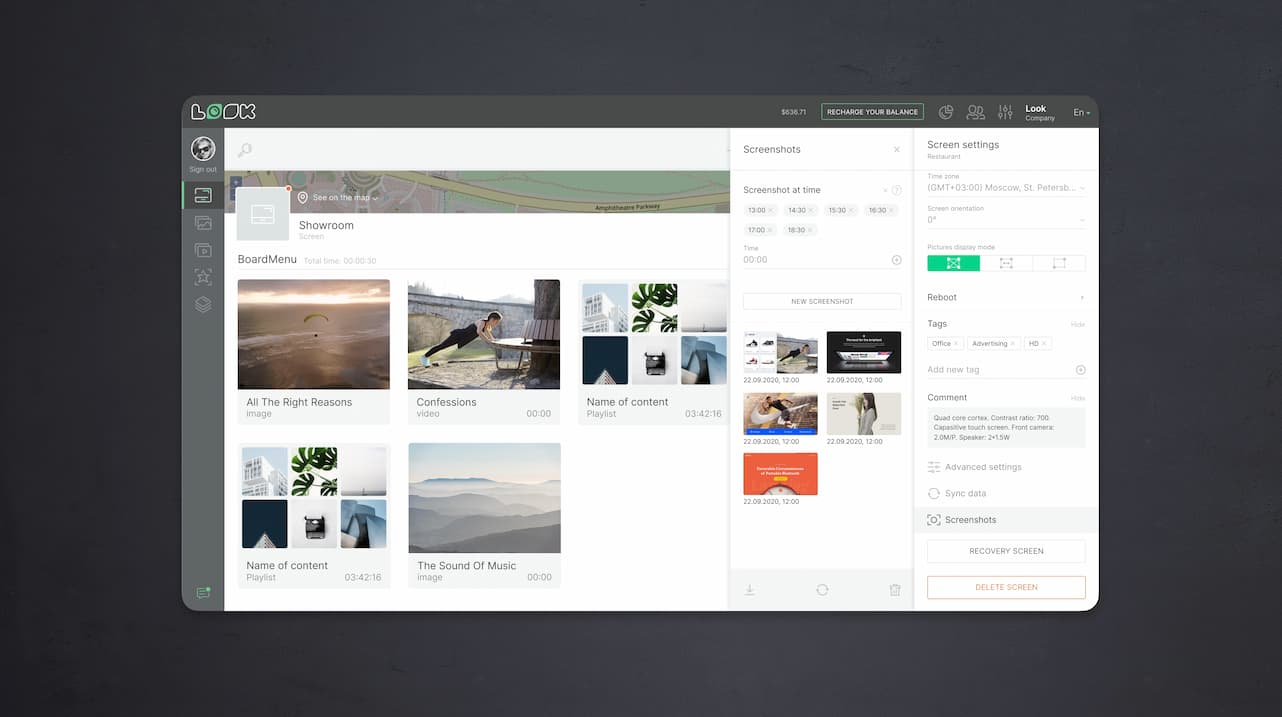Open the playlists section in left sidebar
This screenshot has height=717, width=1282.
click(x=203, y=251)
